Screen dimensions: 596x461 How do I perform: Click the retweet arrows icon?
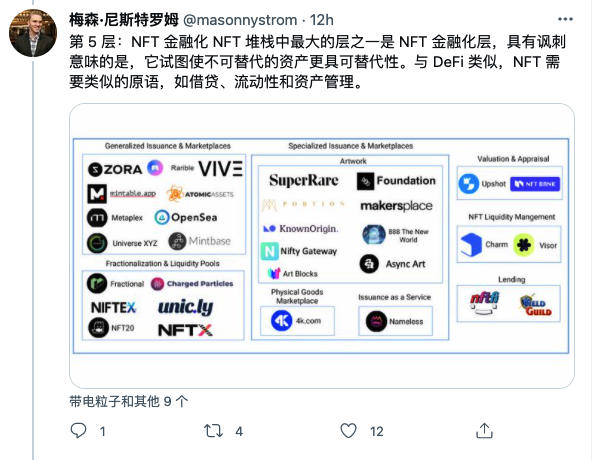[213, 431]
